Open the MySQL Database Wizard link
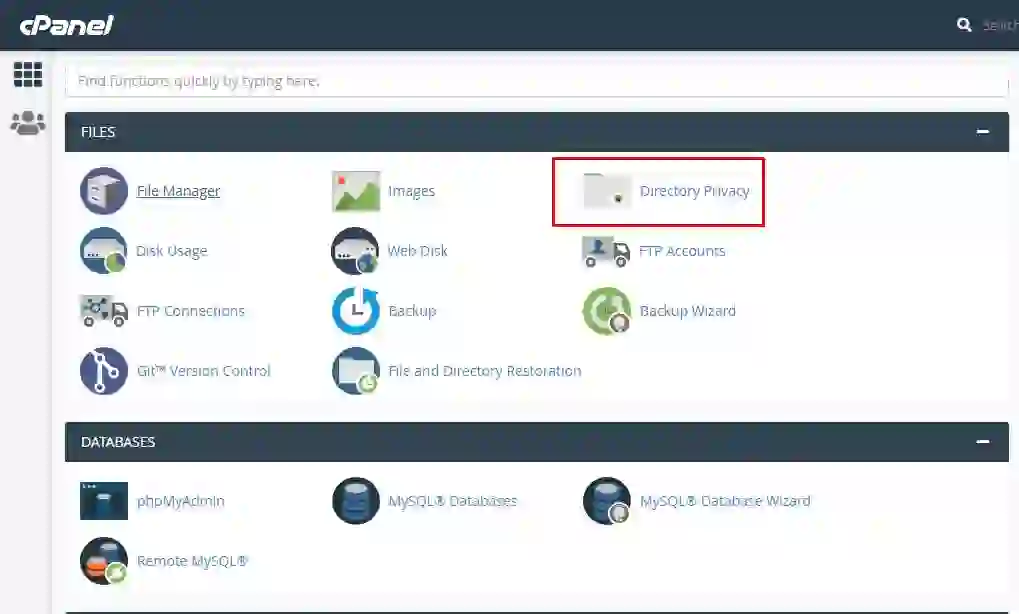1019x614 pixels. tap(725, 501)
